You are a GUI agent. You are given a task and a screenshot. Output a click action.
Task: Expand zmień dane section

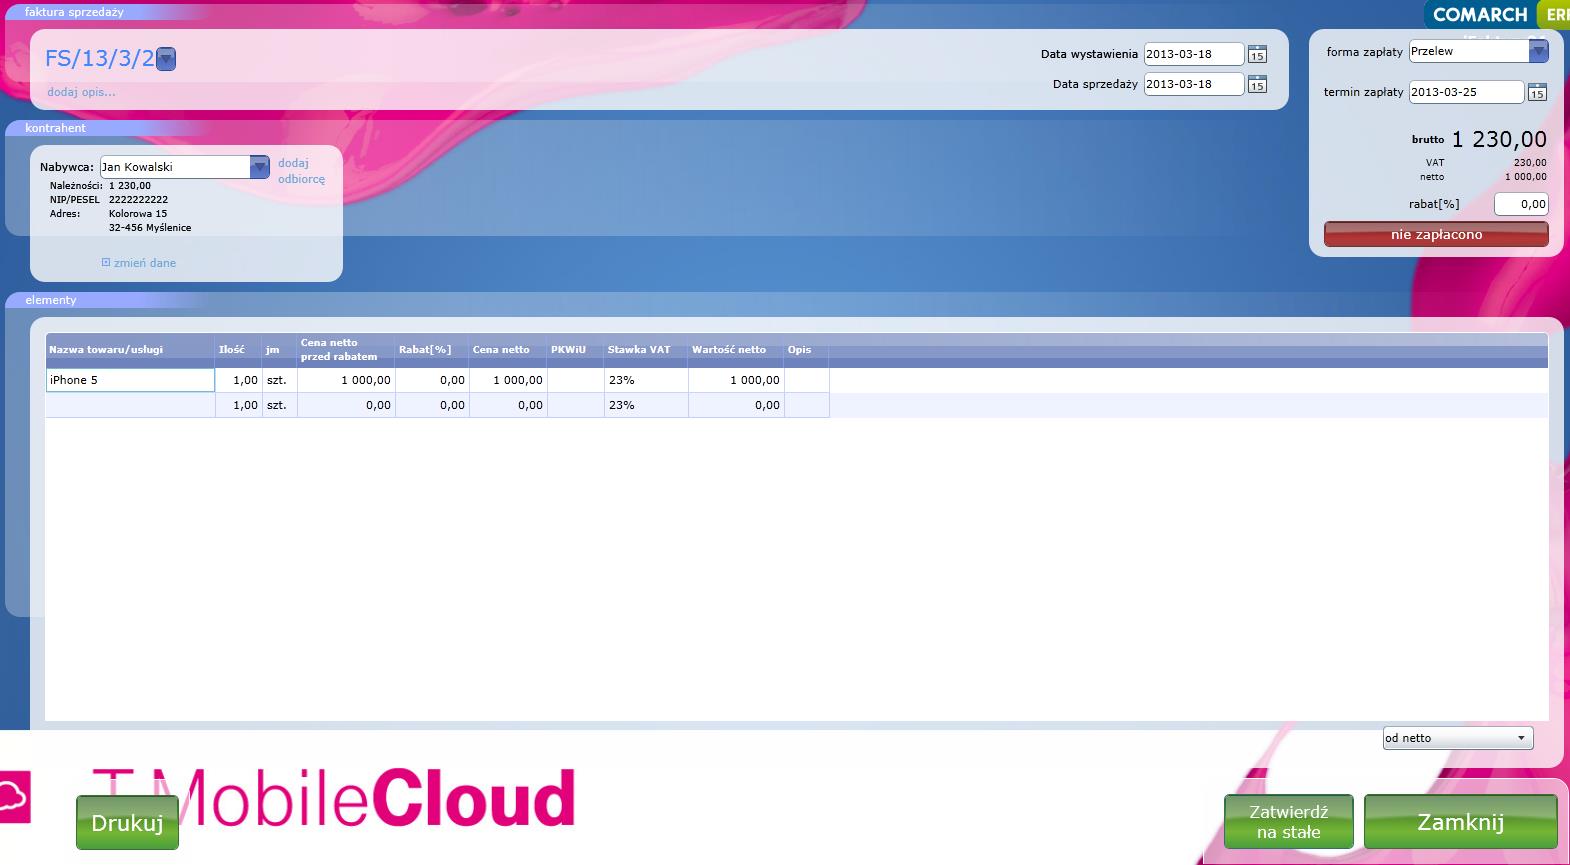pyautogui.click(x=139, y=263)
